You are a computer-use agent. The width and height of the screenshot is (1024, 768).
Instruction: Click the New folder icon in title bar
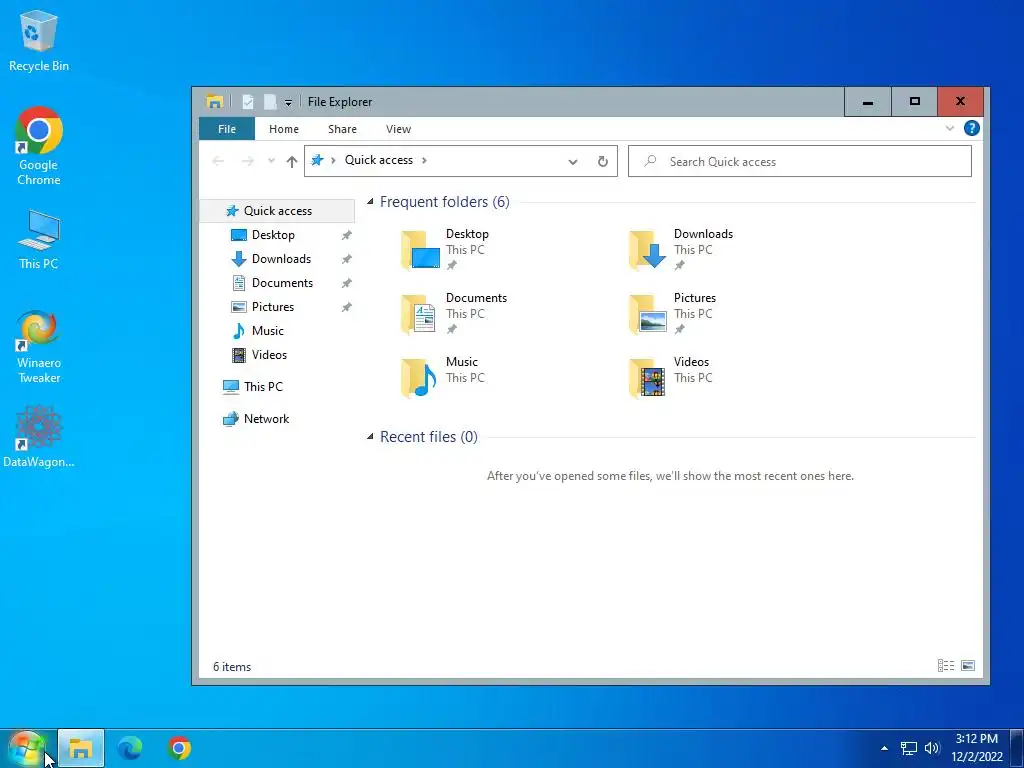(x=269, y=102)
